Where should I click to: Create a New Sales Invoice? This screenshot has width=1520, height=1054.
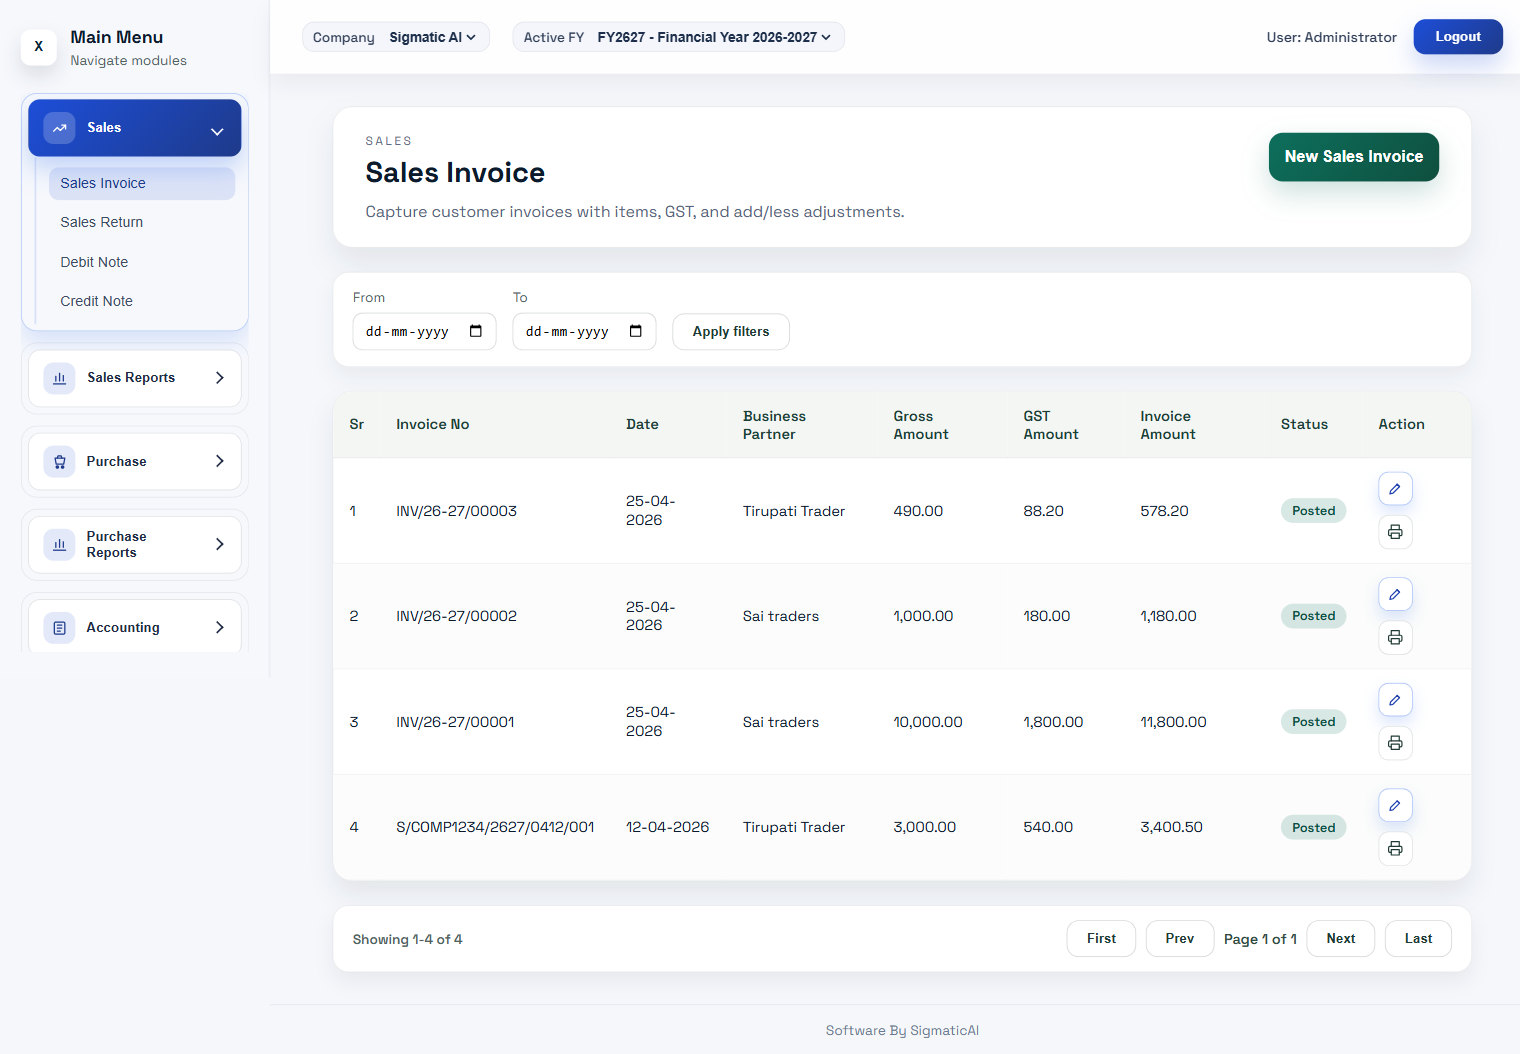pyautogui.click(x=1354, y=157)
